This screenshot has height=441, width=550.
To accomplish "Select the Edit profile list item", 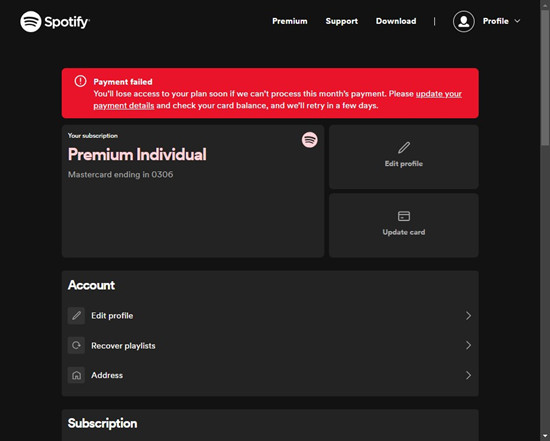I will 270,315.
